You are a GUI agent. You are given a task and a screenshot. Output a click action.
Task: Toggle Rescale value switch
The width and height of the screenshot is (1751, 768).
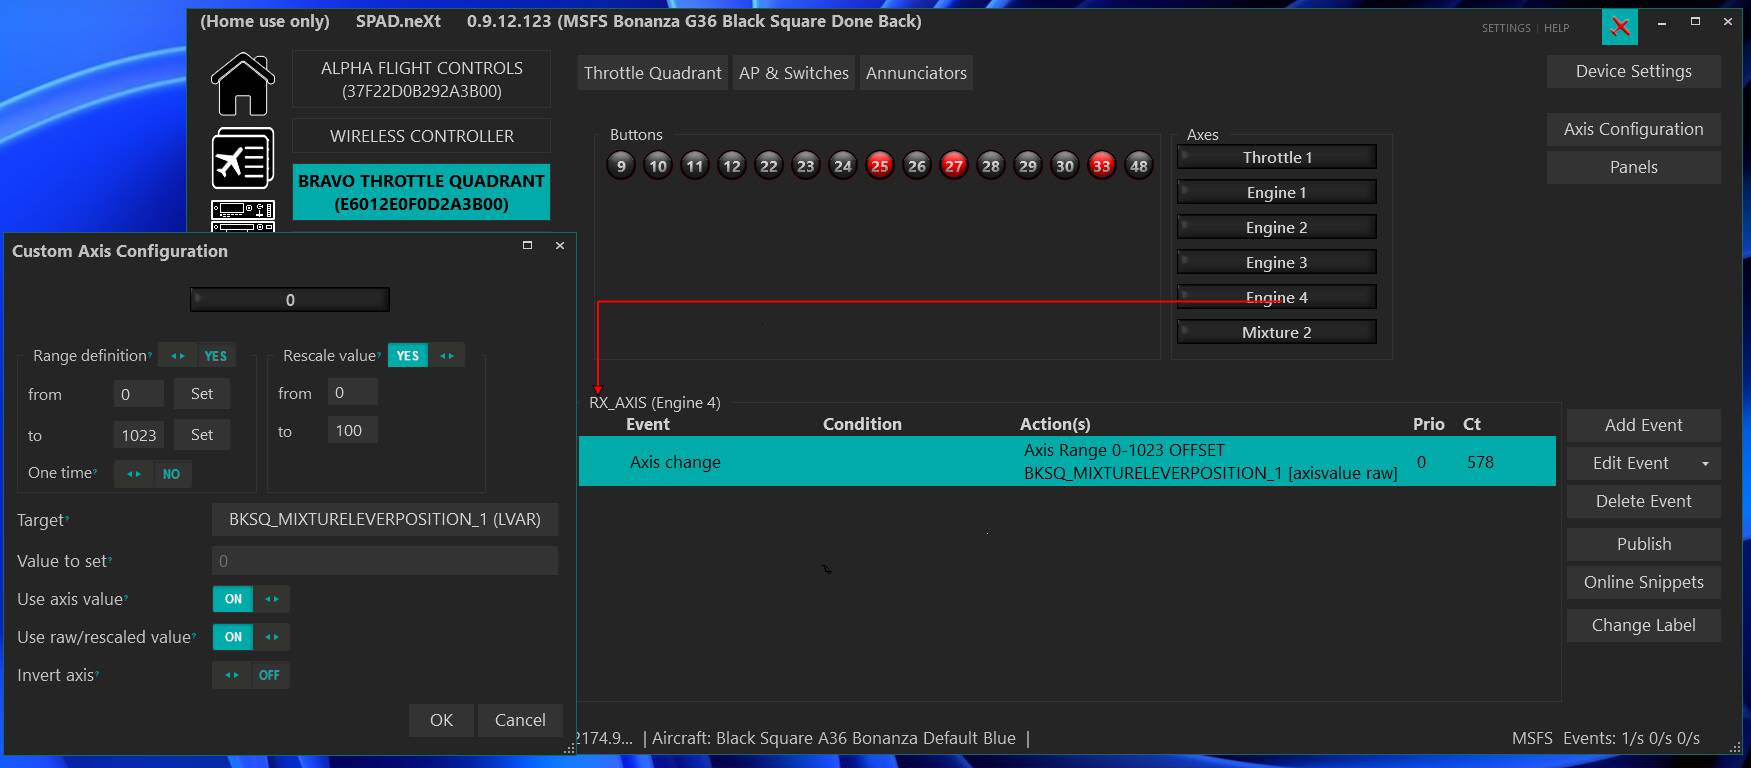click(427, 356)
